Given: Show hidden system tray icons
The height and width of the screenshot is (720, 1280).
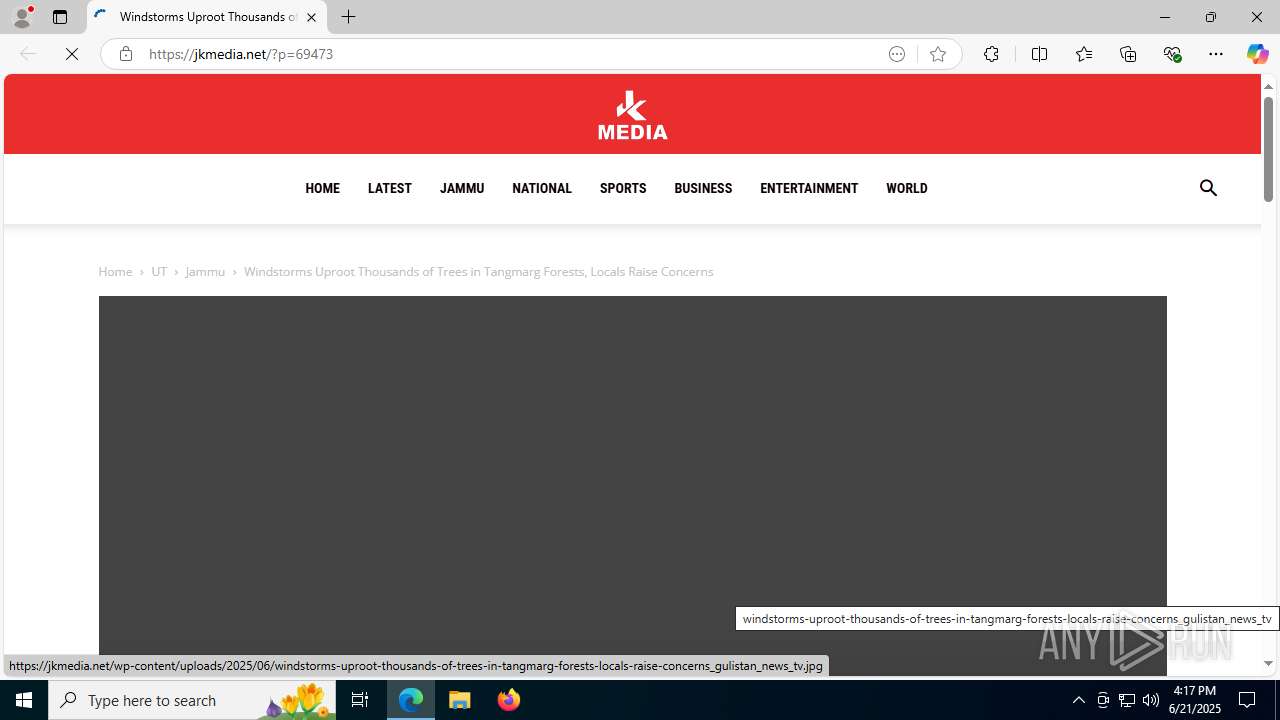Looking at the screenshot, I should tap(1078, 700).
